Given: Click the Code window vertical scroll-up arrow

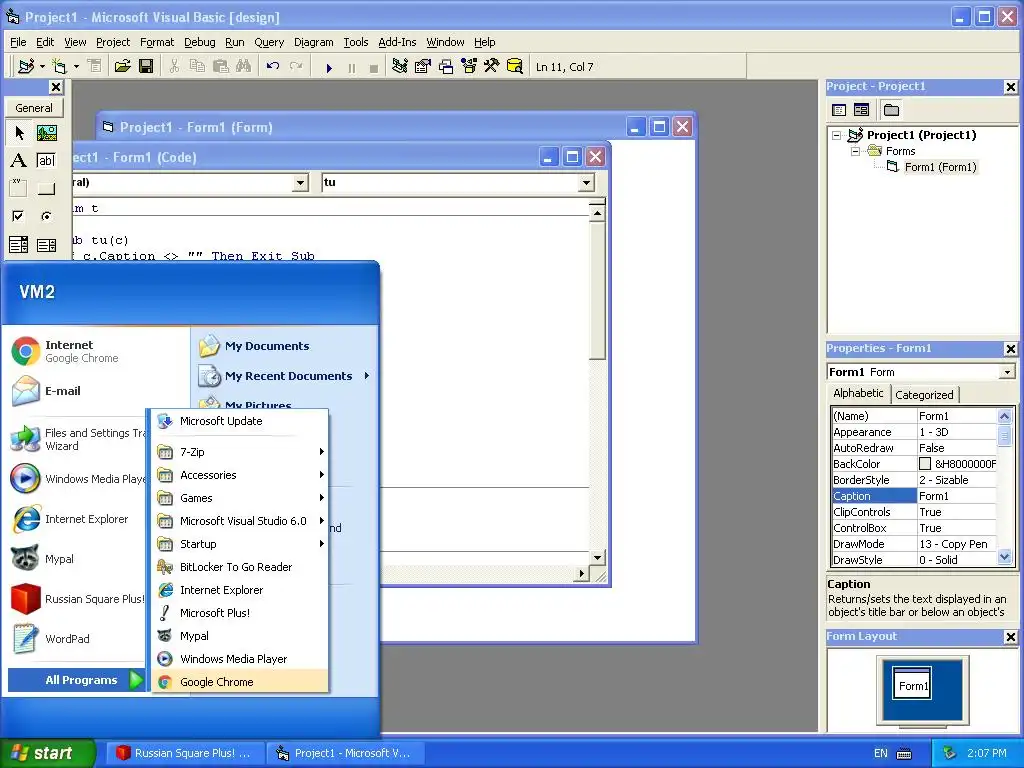Looking at the screenshot, I should (x=597, y=214).
